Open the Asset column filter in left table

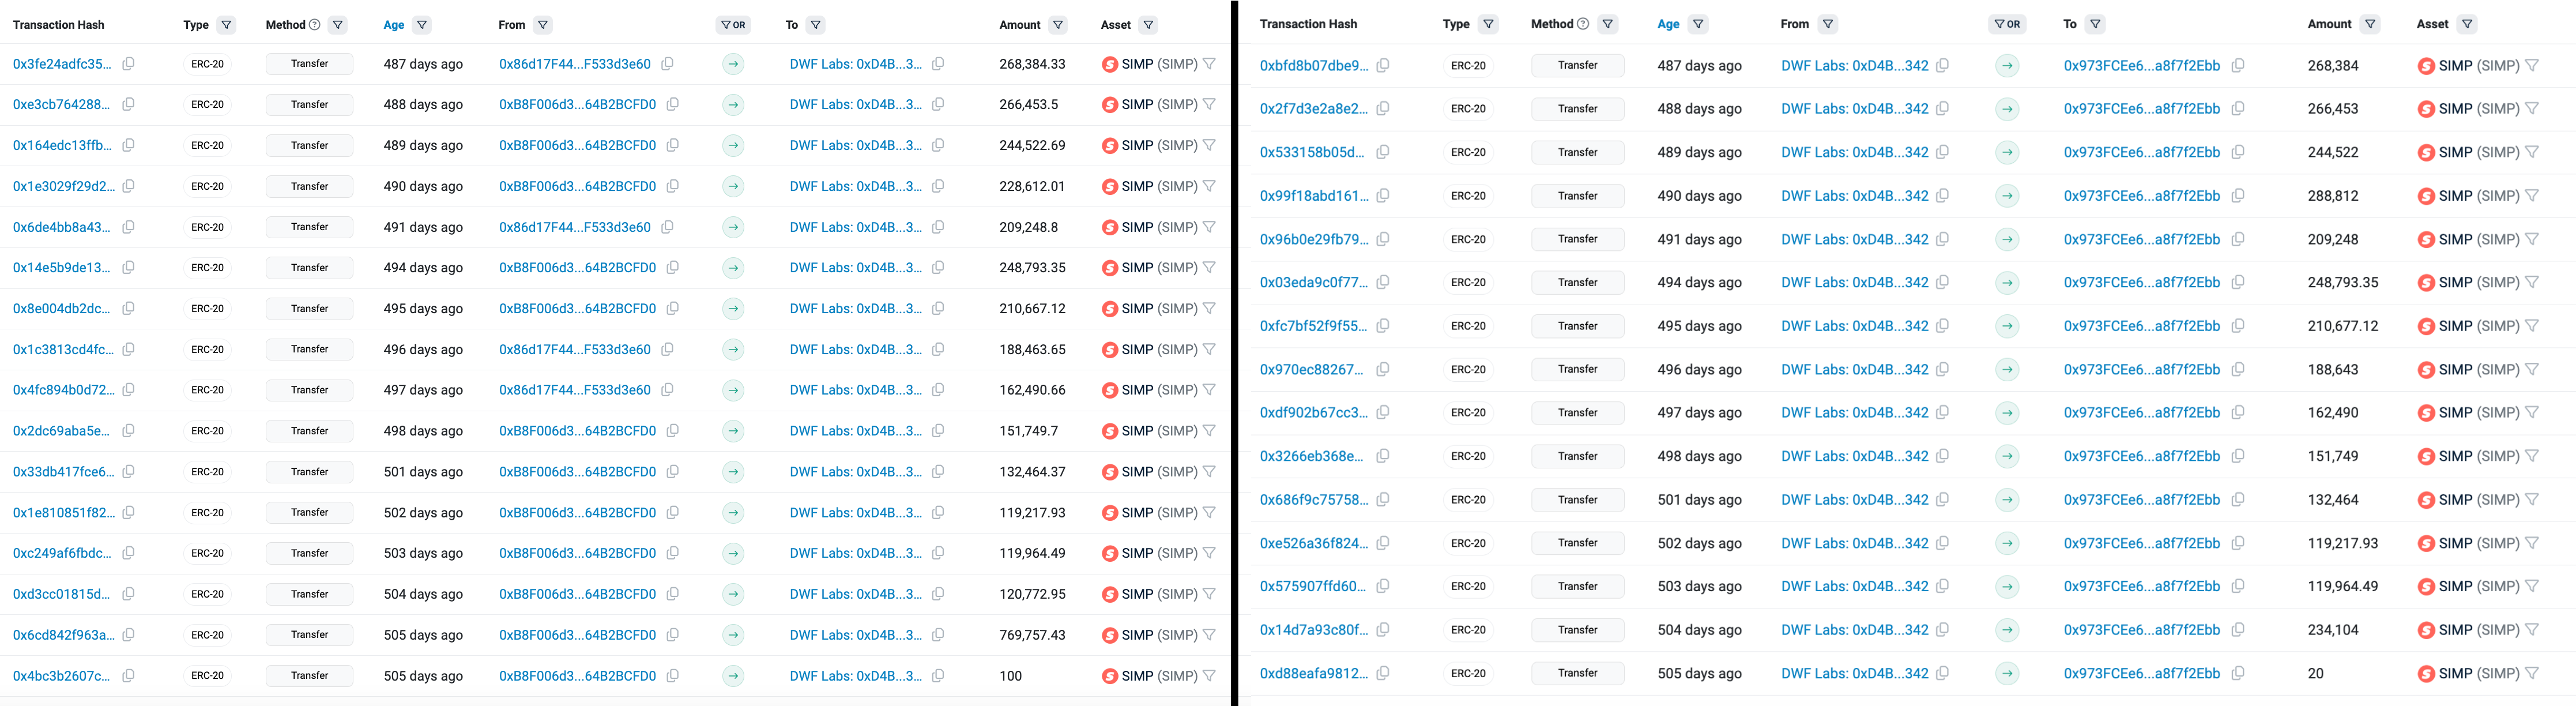click(x=1148, y=25)
